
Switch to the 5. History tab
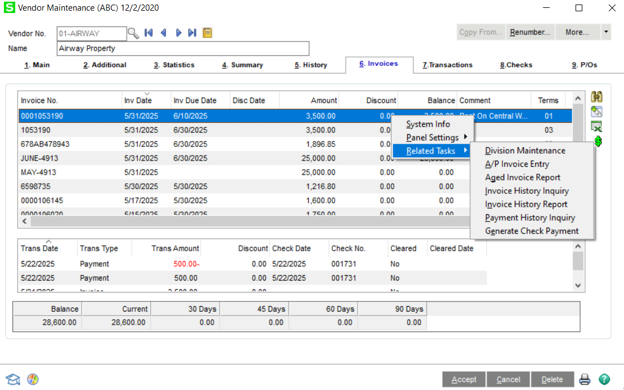(311, 65)
